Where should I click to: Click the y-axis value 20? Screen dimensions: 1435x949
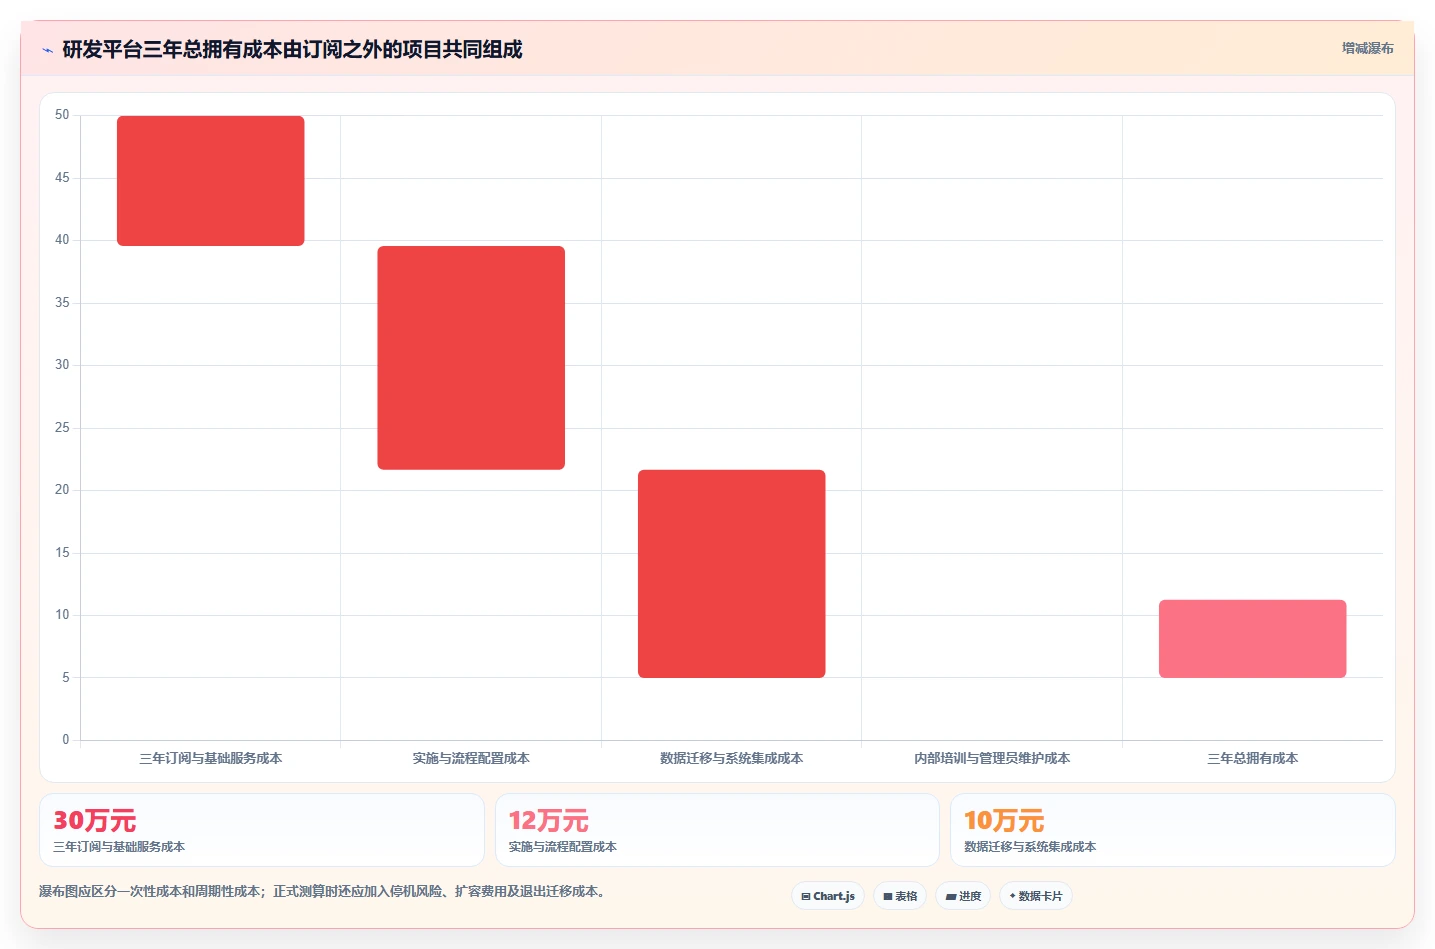[62, 490]
